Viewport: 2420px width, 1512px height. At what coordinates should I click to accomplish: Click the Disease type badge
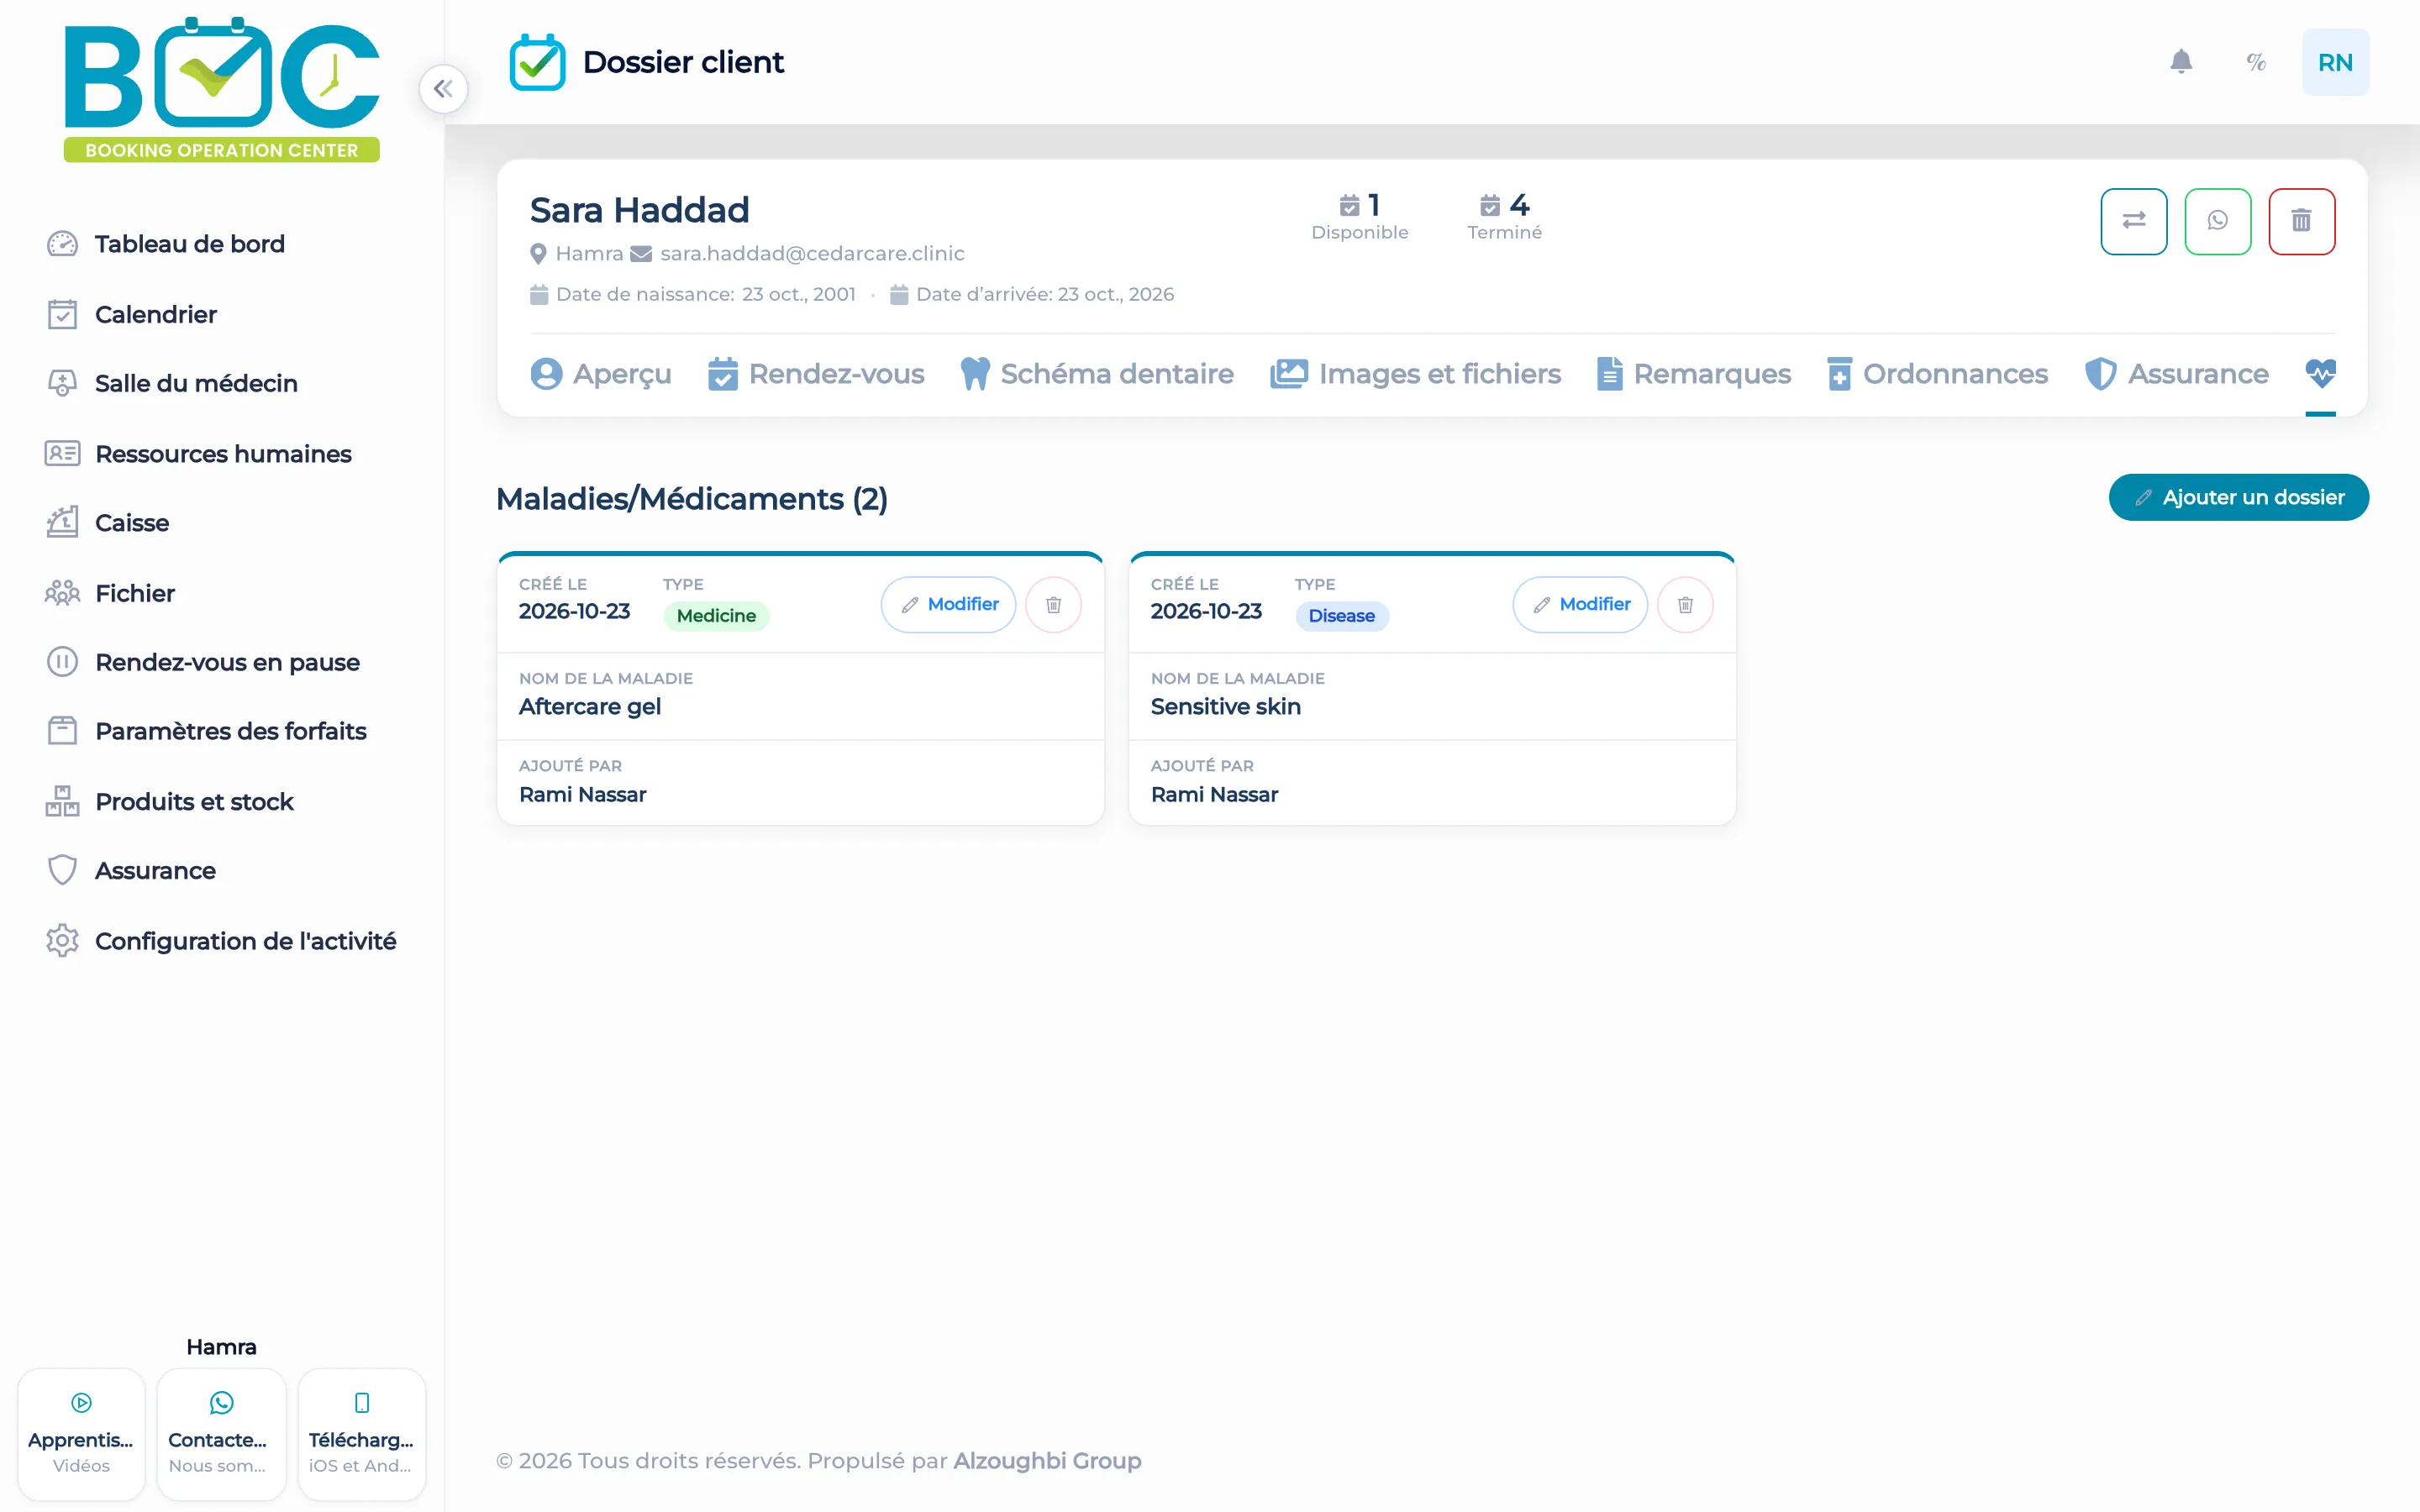tap(1341, 616)
